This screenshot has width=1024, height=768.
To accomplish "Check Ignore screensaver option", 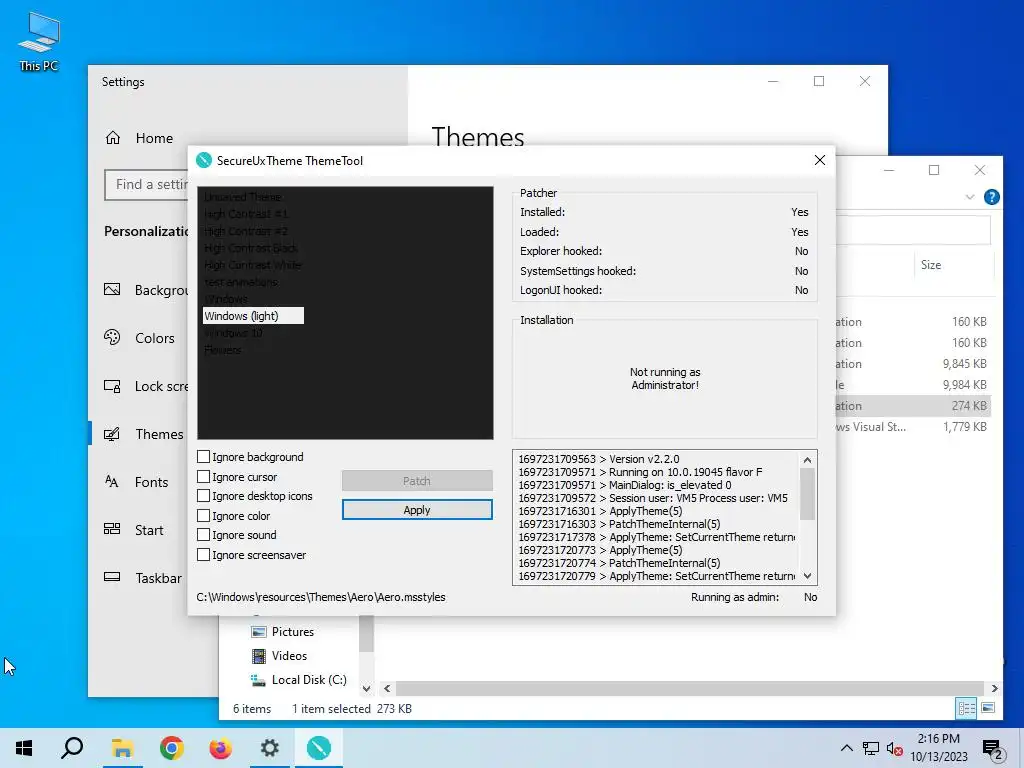I will (204, 554).
